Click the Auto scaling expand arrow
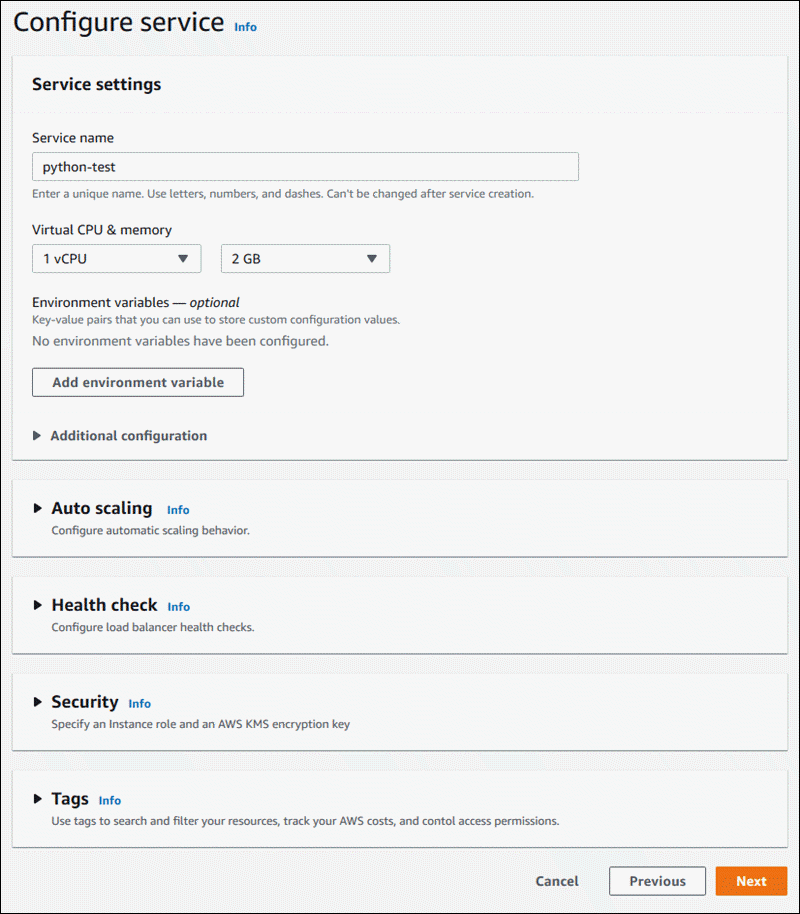This screenshot has width=800, height=914. click(x=37, y=508)
